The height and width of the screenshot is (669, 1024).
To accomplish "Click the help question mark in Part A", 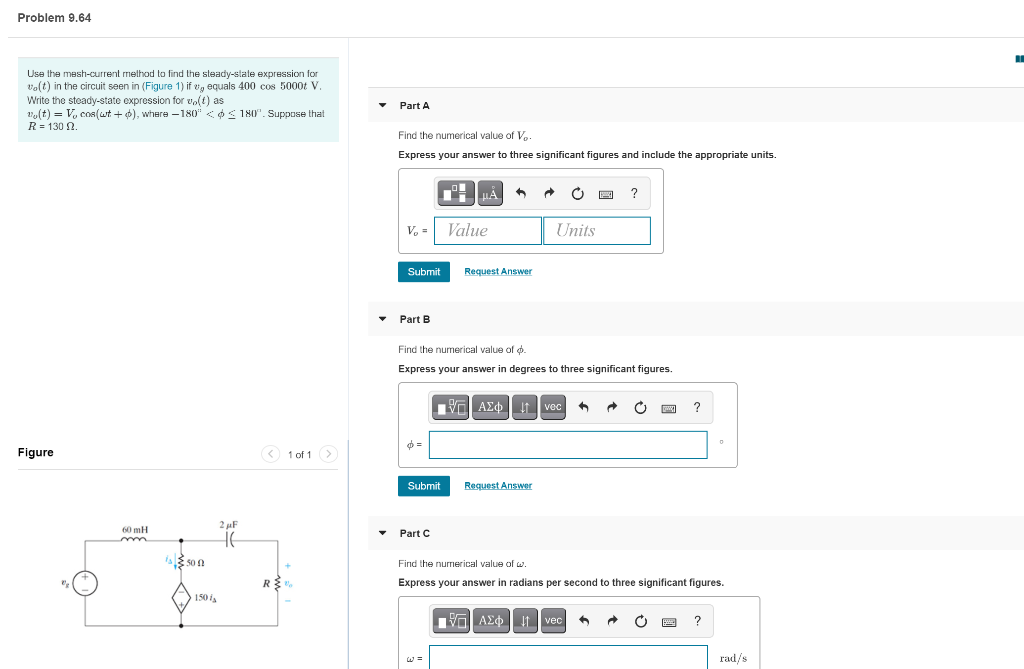I will (x=634, y=193).
